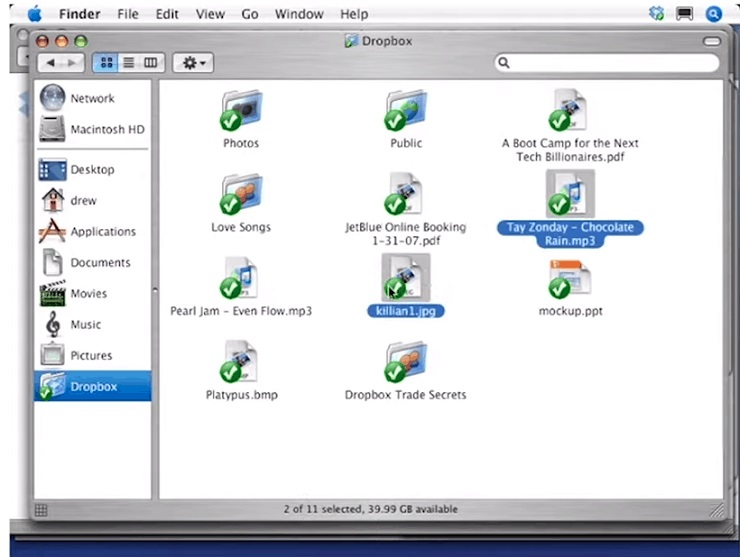Image resolution: width=740 pixels, height=557 pixels.
Task: Open the File menu
Action: 128,14
